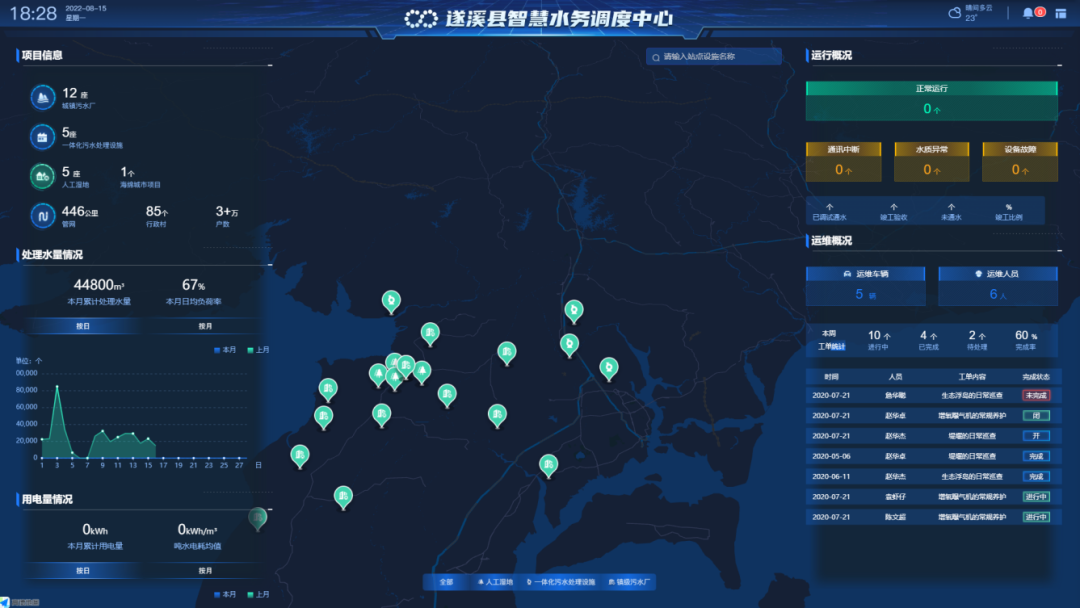
Task: Click the 人工湿地 wetland leaf icon
Action: click(x=41, y=176)
